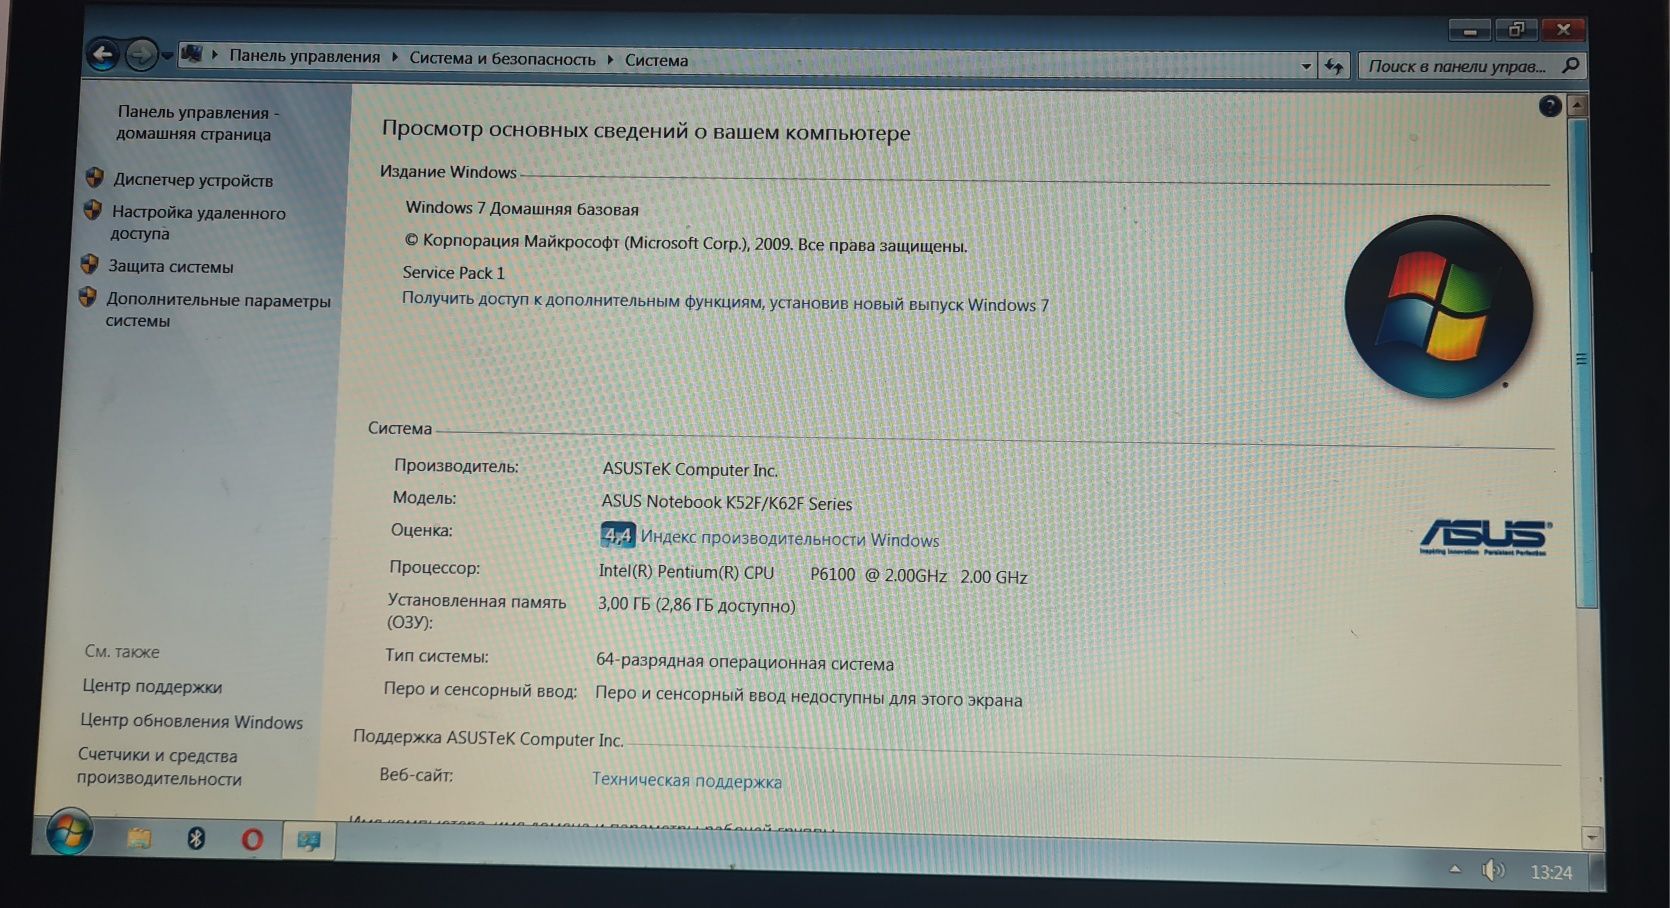Click the Bluetooth taskbar icon
1670x908 pixels.
click(x=196, y=838)
